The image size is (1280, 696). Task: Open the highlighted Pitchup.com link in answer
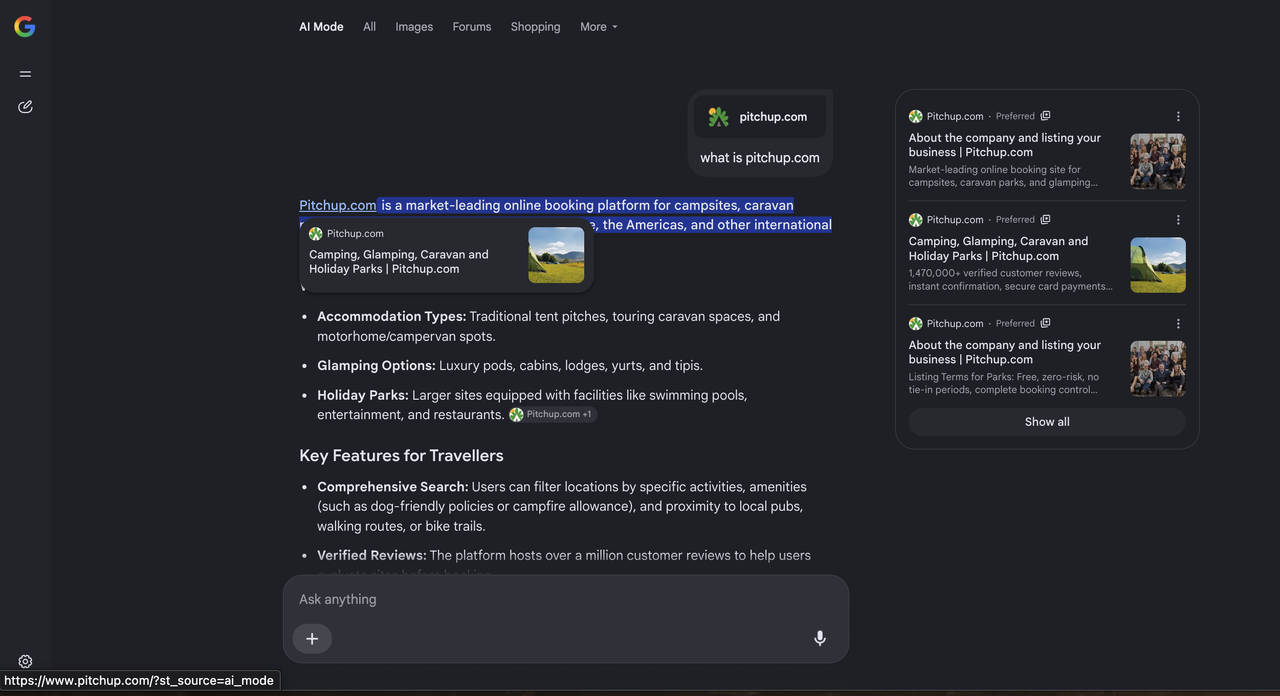tap(338, 206)
